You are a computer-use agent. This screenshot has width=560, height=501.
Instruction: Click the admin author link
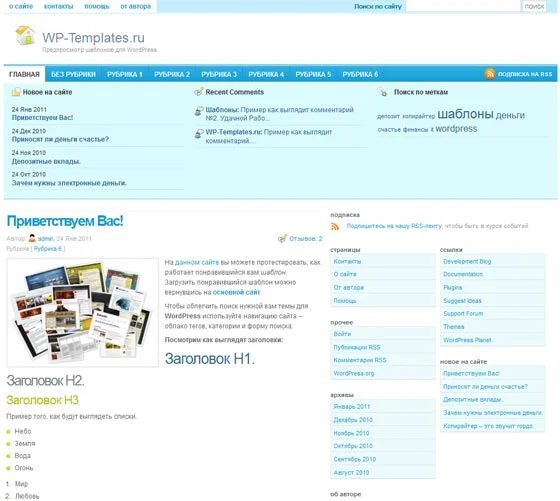coord(46,239)
